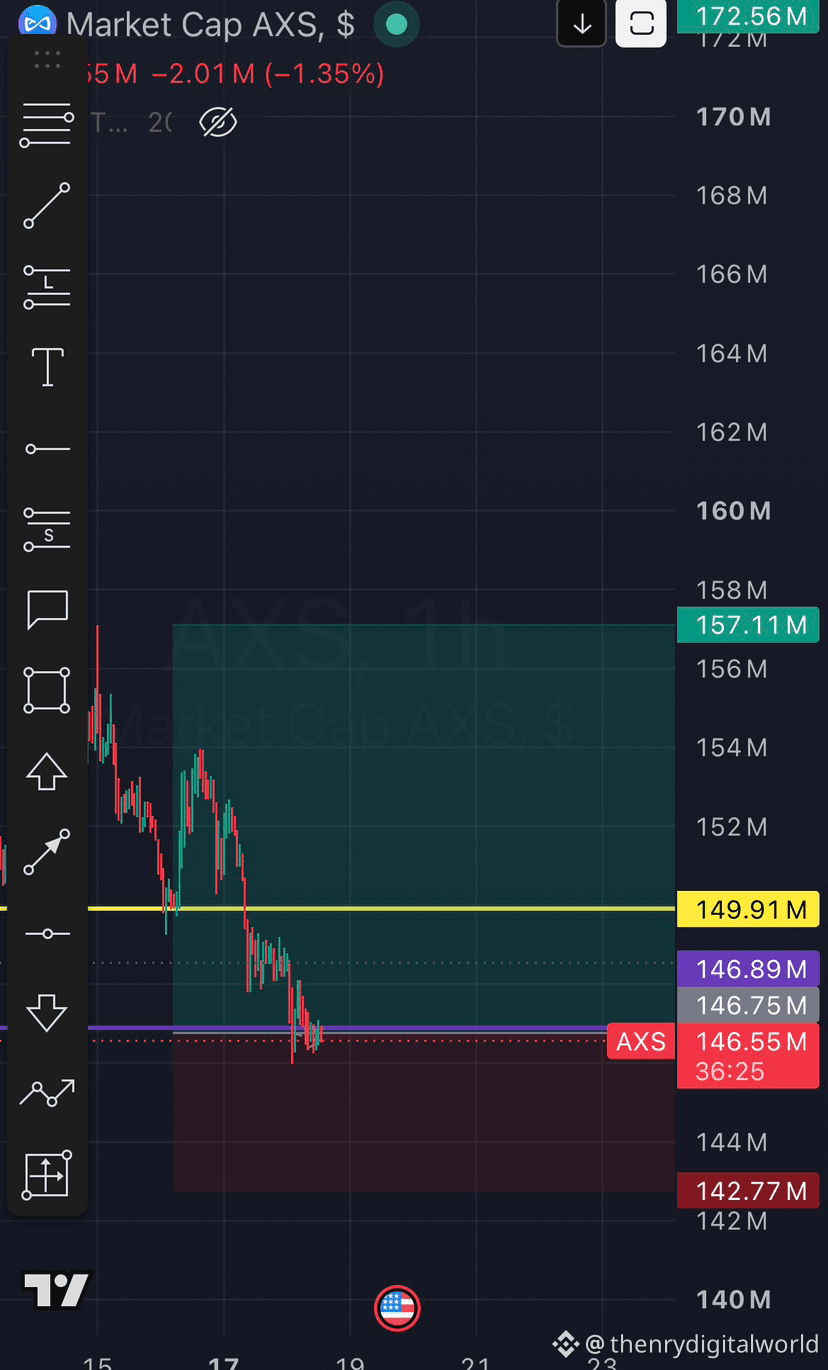Toggle the indicator visibility eye icon
The image size is (828, 1370).
218,123
